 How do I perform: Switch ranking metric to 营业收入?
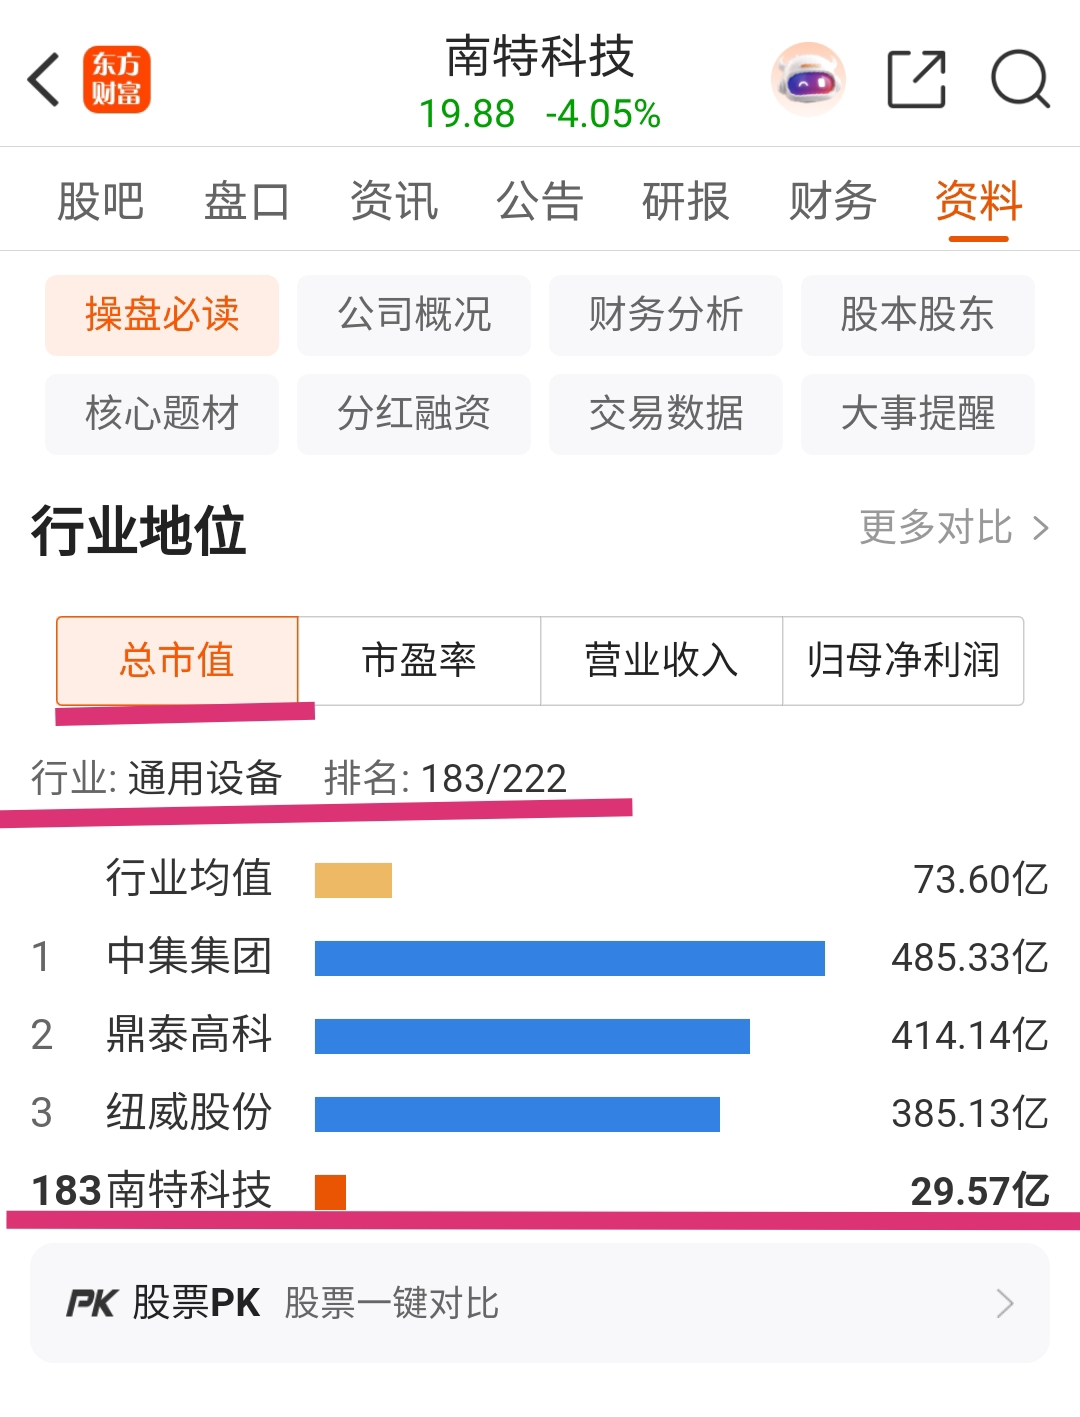pos(661,661)
